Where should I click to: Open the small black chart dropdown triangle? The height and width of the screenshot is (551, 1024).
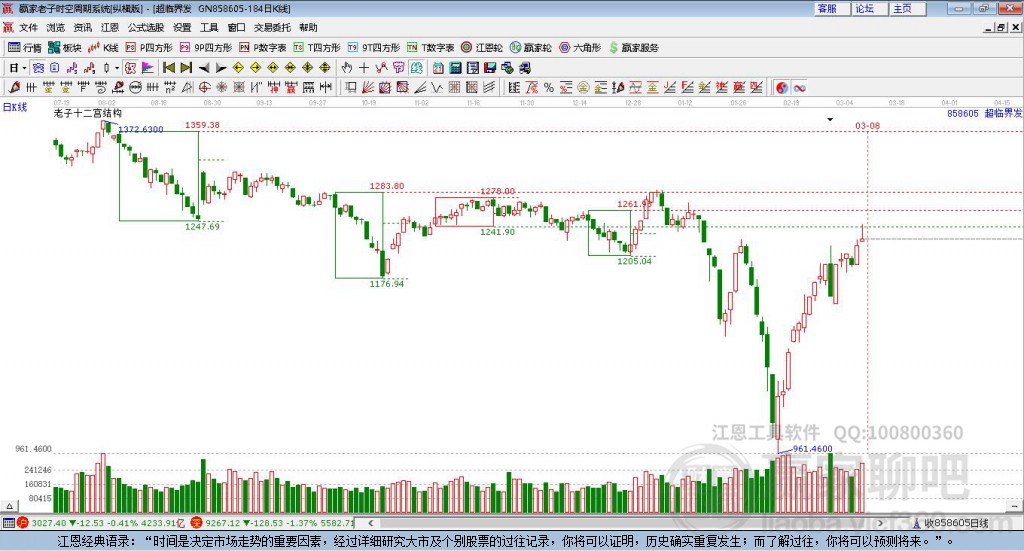tap(830, 119)
